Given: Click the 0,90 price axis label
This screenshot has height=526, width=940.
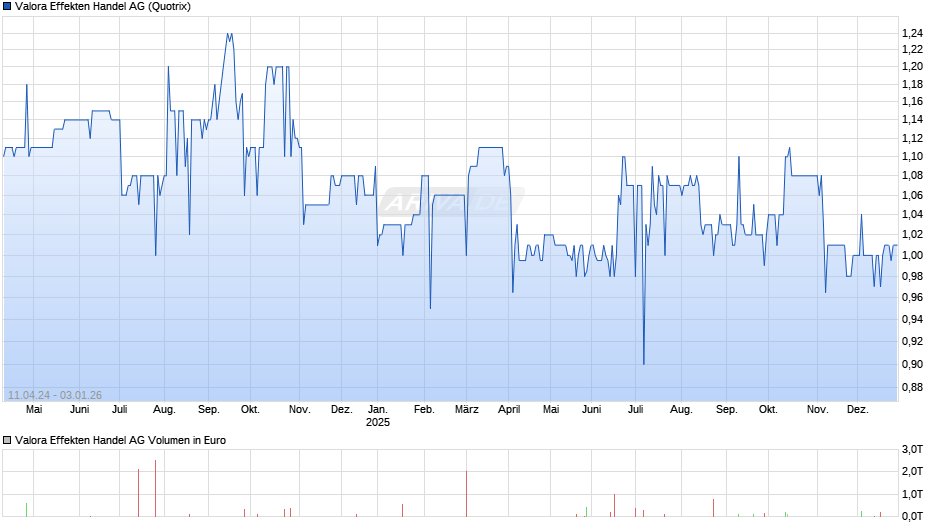Looking at the screenshot, I should click(x=912, y=364).
